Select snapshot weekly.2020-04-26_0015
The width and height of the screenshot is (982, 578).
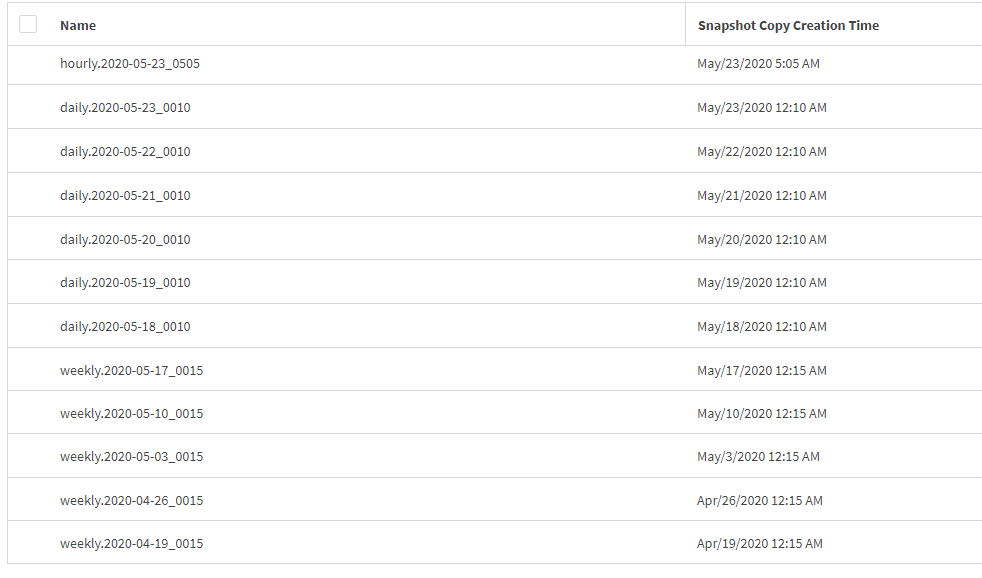(x=131, y=501)
